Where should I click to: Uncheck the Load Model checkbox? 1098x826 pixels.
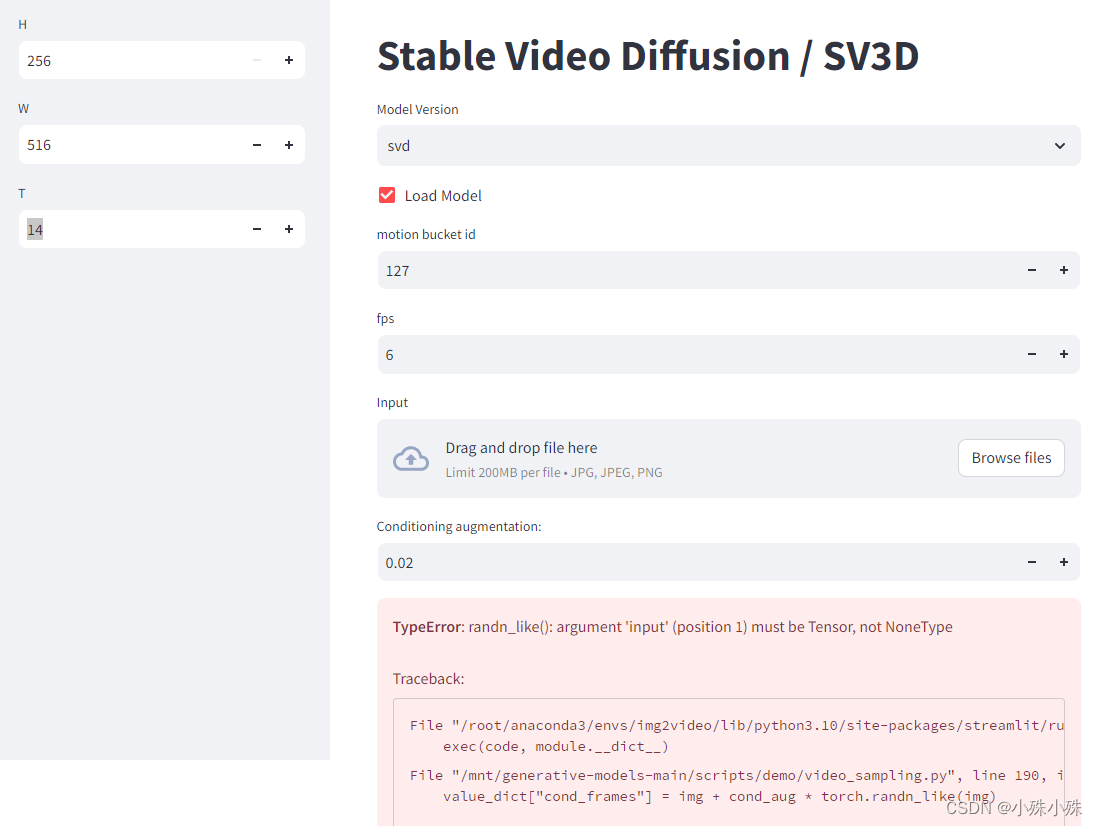tap(387, 195)
